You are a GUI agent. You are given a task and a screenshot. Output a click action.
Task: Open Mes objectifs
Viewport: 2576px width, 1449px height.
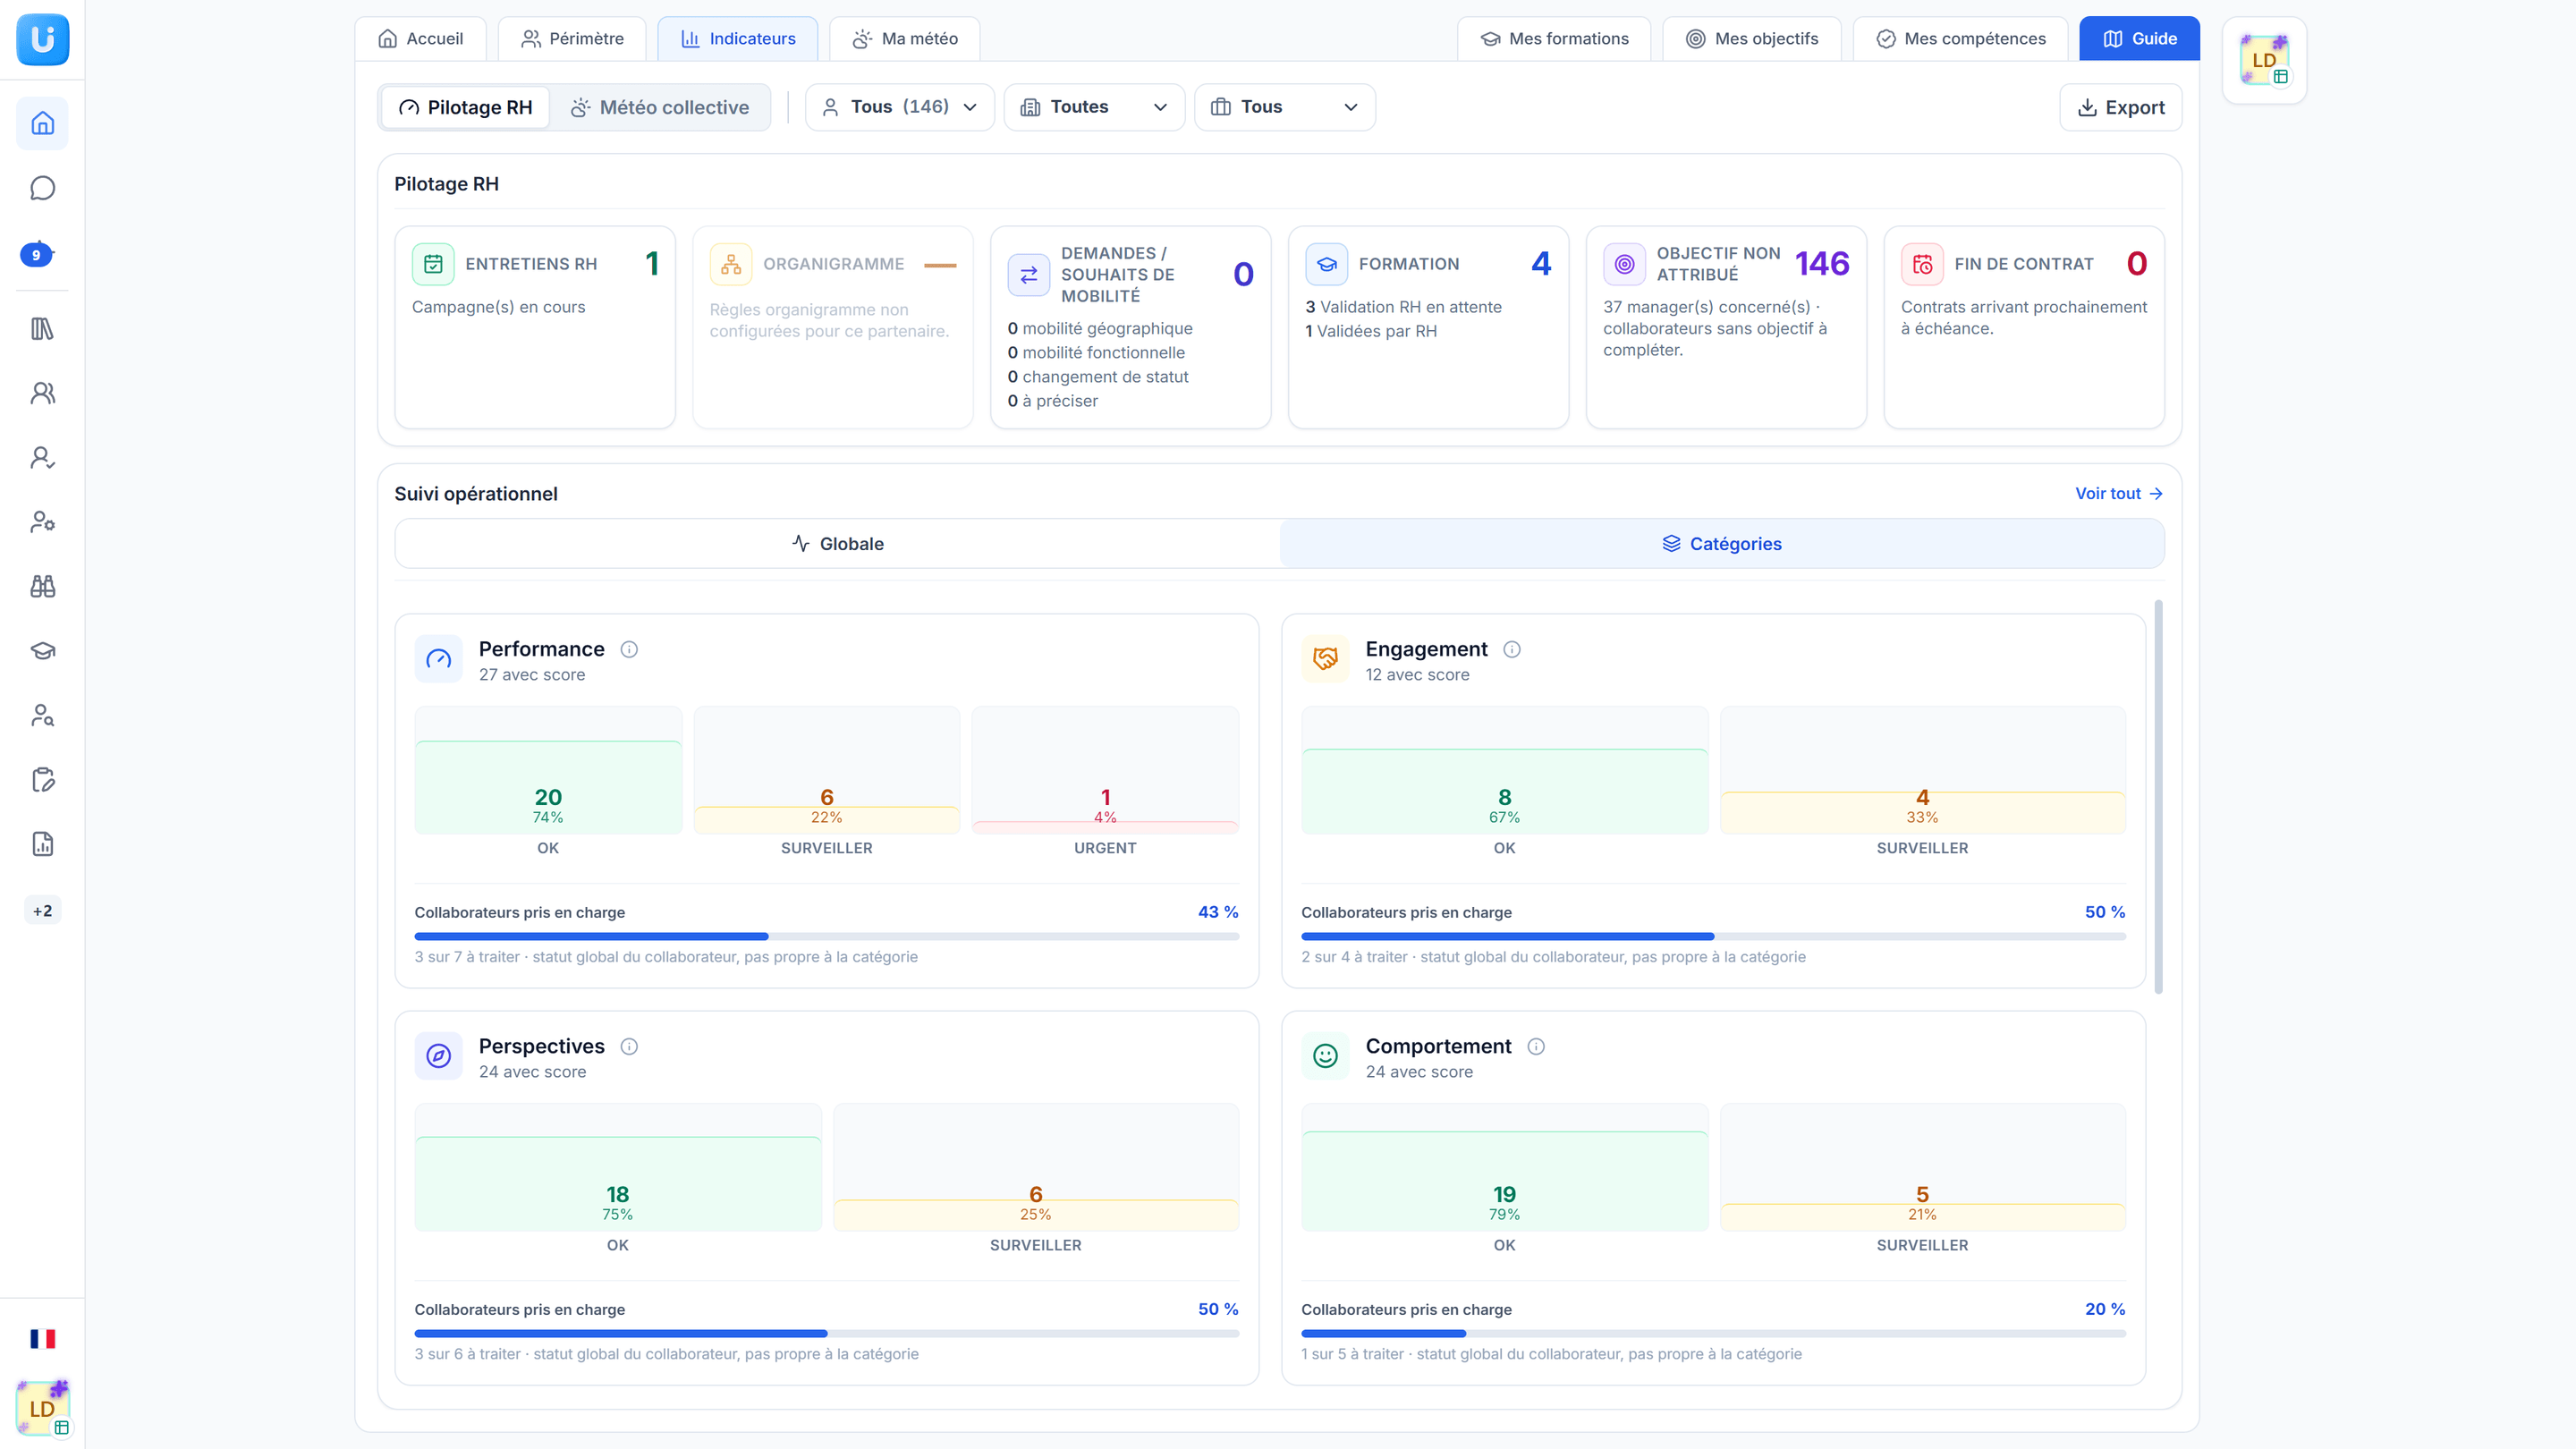click(x=1752, y=38)
